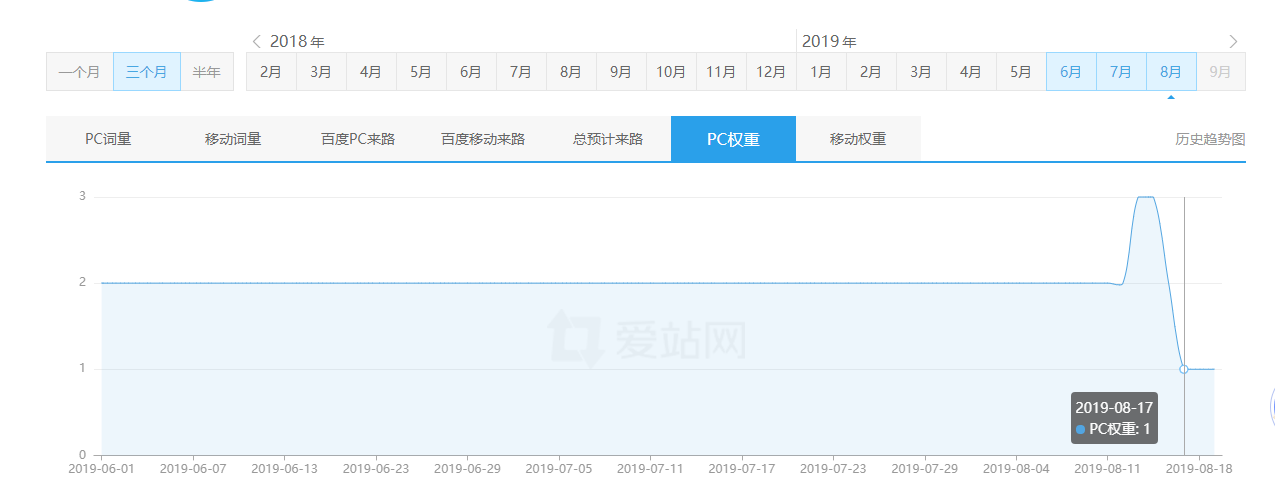The image size is (1275, 495).
Task: Click the small triangle marker under 8月
Action: coord(1171,97)
